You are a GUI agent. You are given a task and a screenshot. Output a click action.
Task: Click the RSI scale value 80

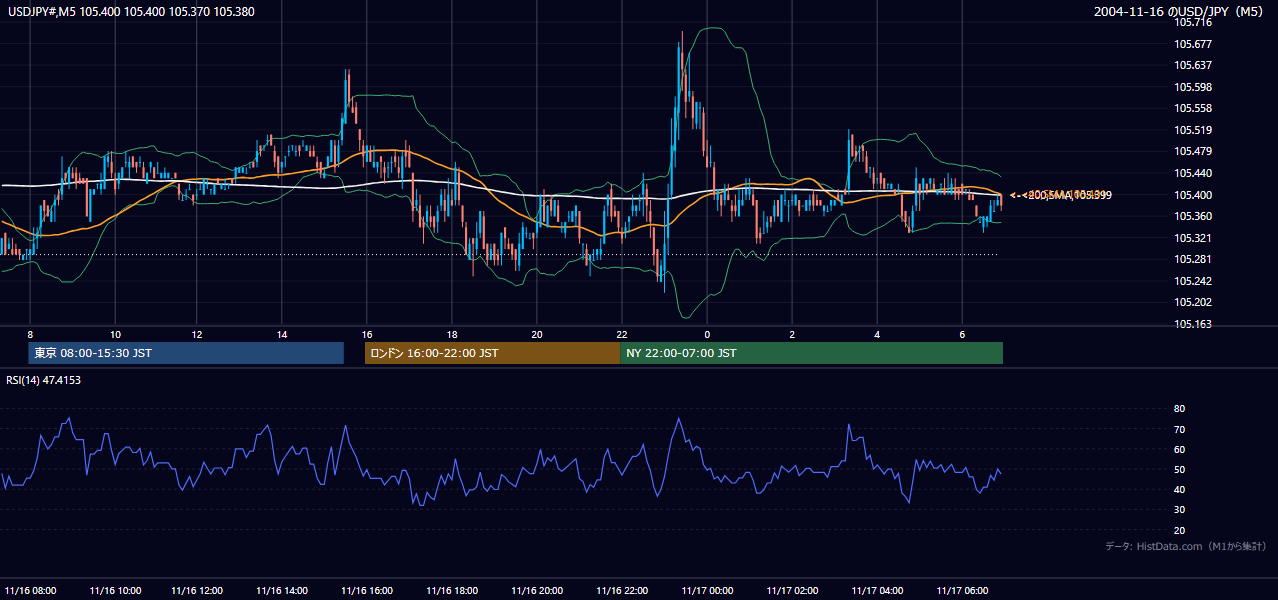(1179, 409)
